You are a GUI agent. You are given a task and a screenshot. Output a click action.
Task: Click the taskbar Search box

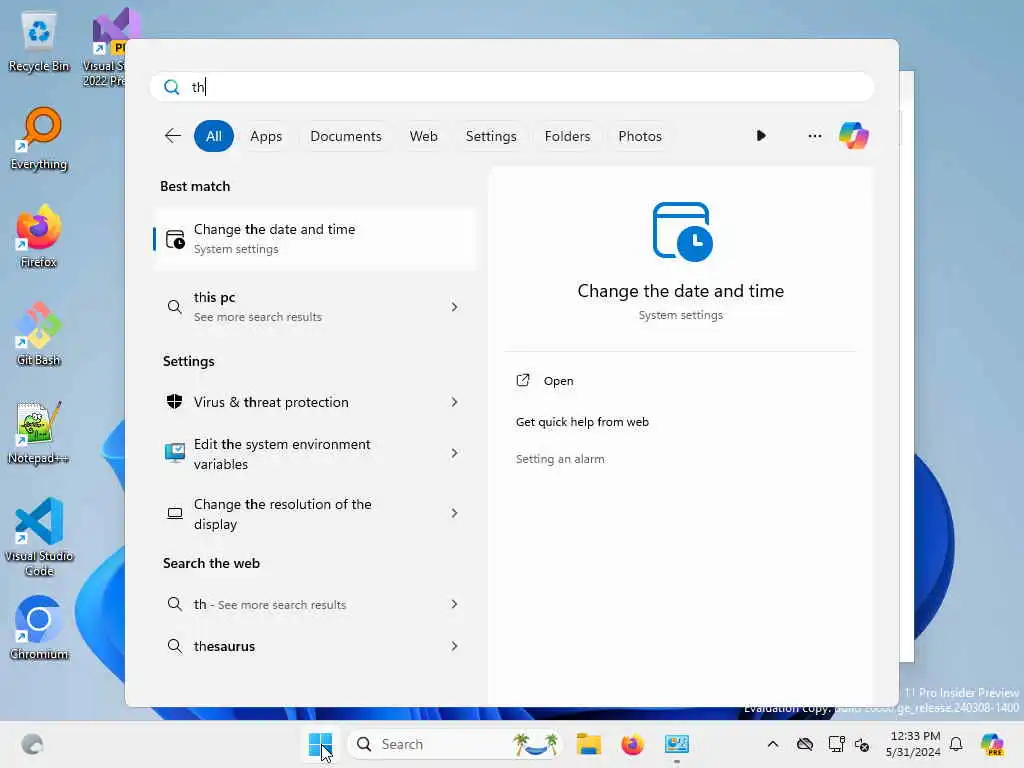(x=454, y=744)
